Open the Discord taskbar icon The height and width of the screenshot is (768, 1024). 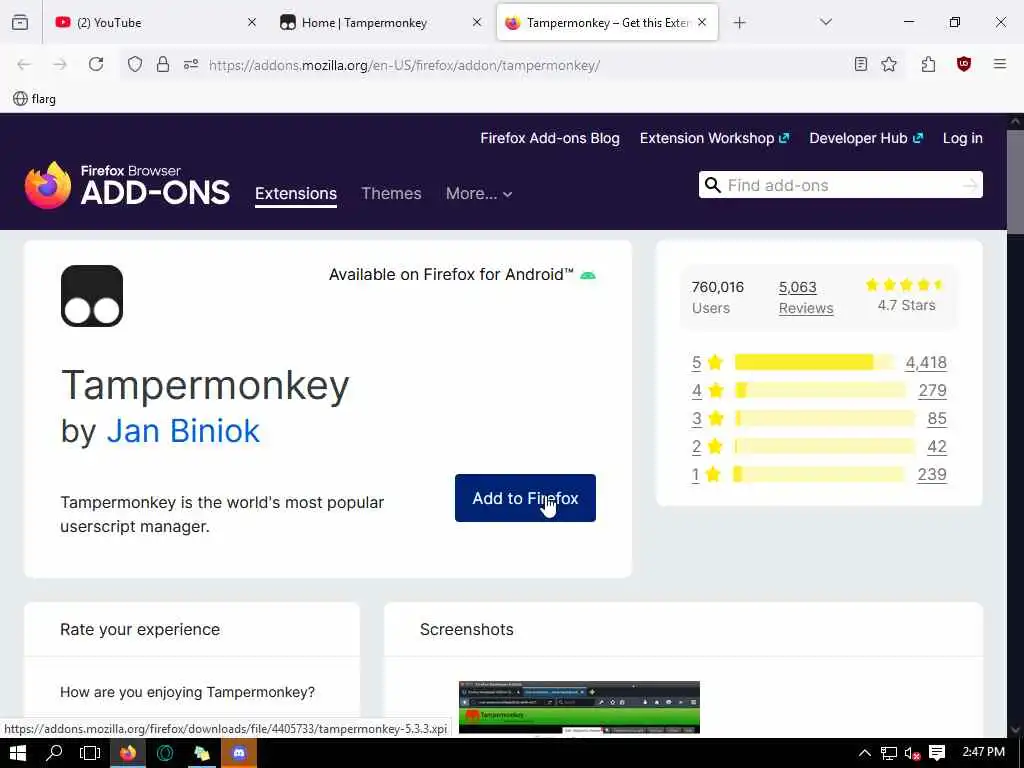[239, 753]
